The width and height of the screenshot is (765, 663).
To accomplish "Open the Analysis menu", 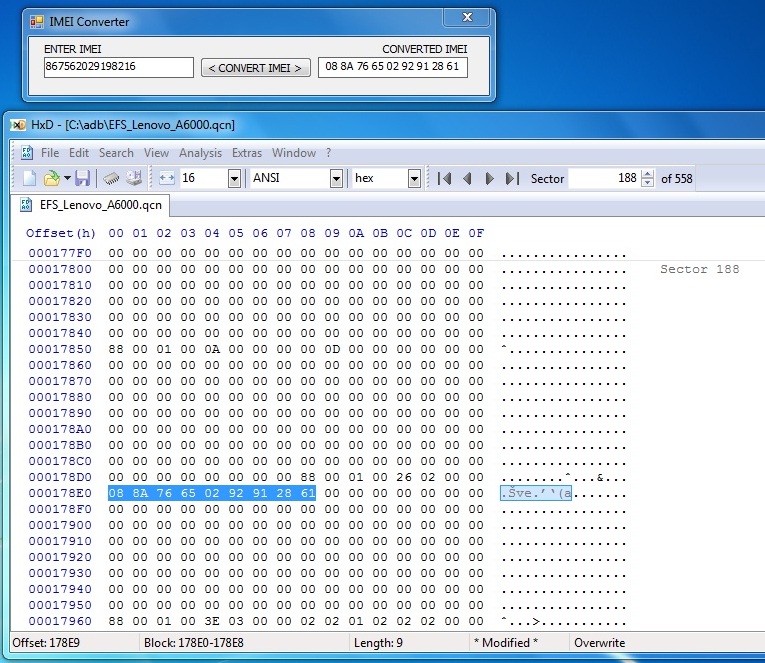I will coord(200,153).
